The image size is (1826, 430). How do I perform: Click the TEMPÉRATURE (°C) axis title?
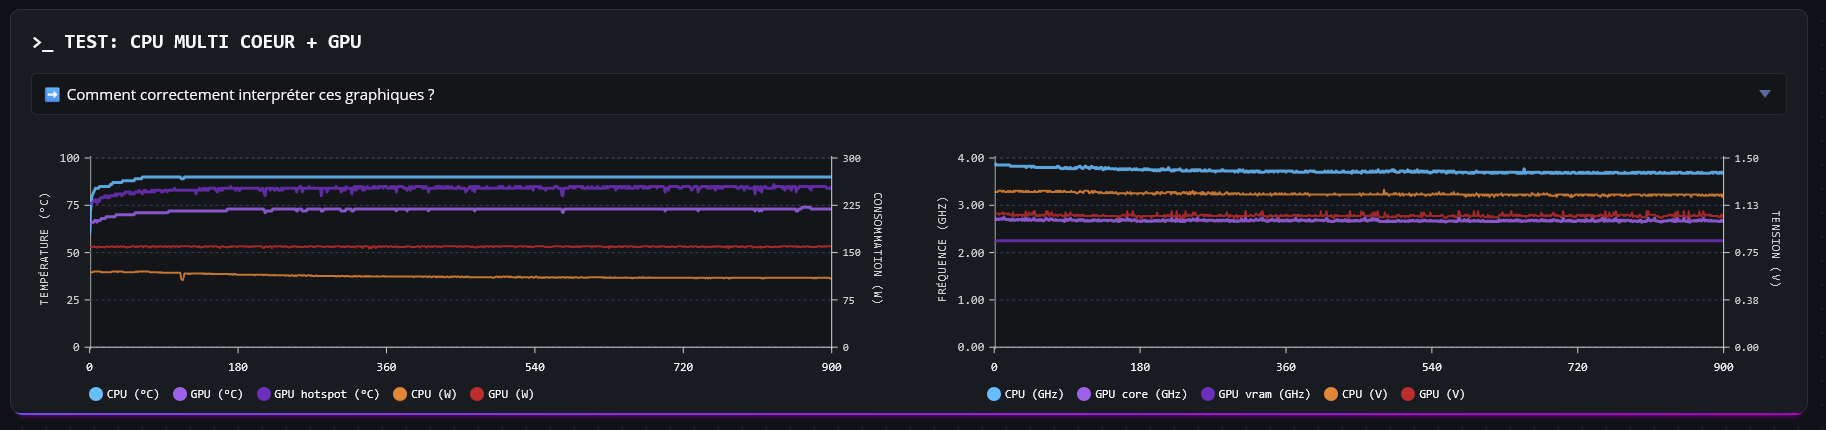(44, 250)
